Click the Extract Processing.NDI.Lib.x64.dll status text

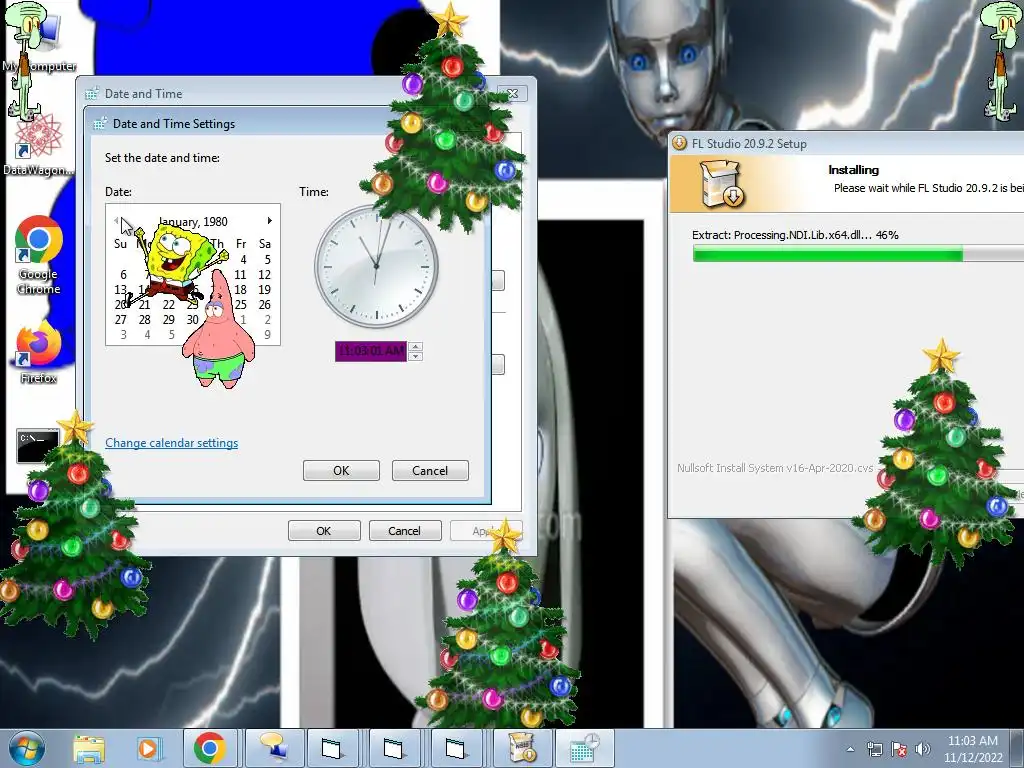pos(795,234)
